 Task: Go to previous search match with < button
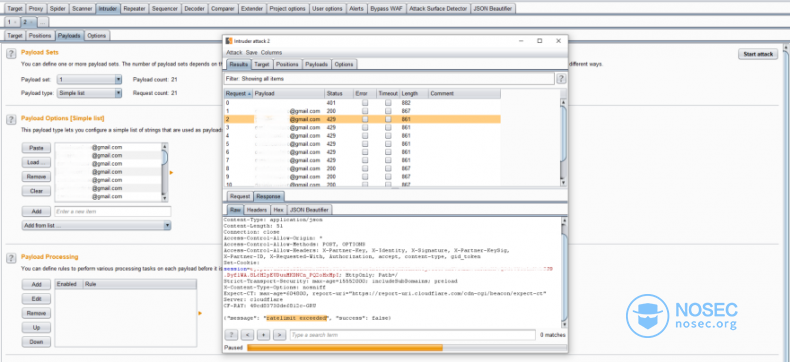click(247, 335)
